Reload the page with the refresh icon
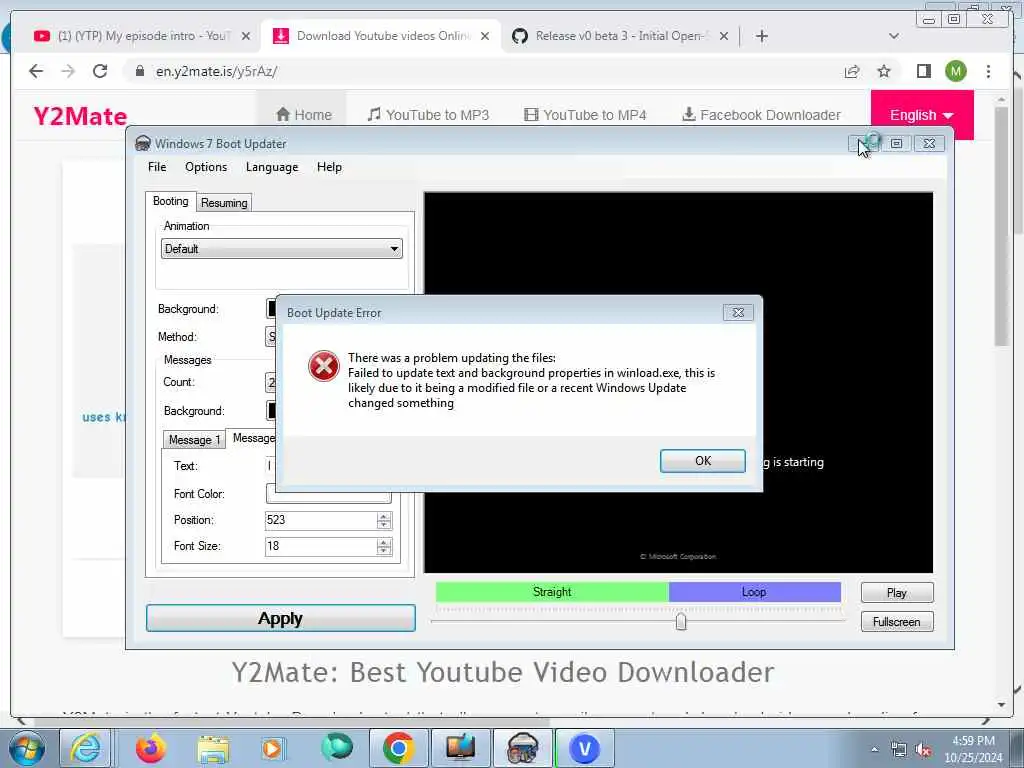 [100, 71]
